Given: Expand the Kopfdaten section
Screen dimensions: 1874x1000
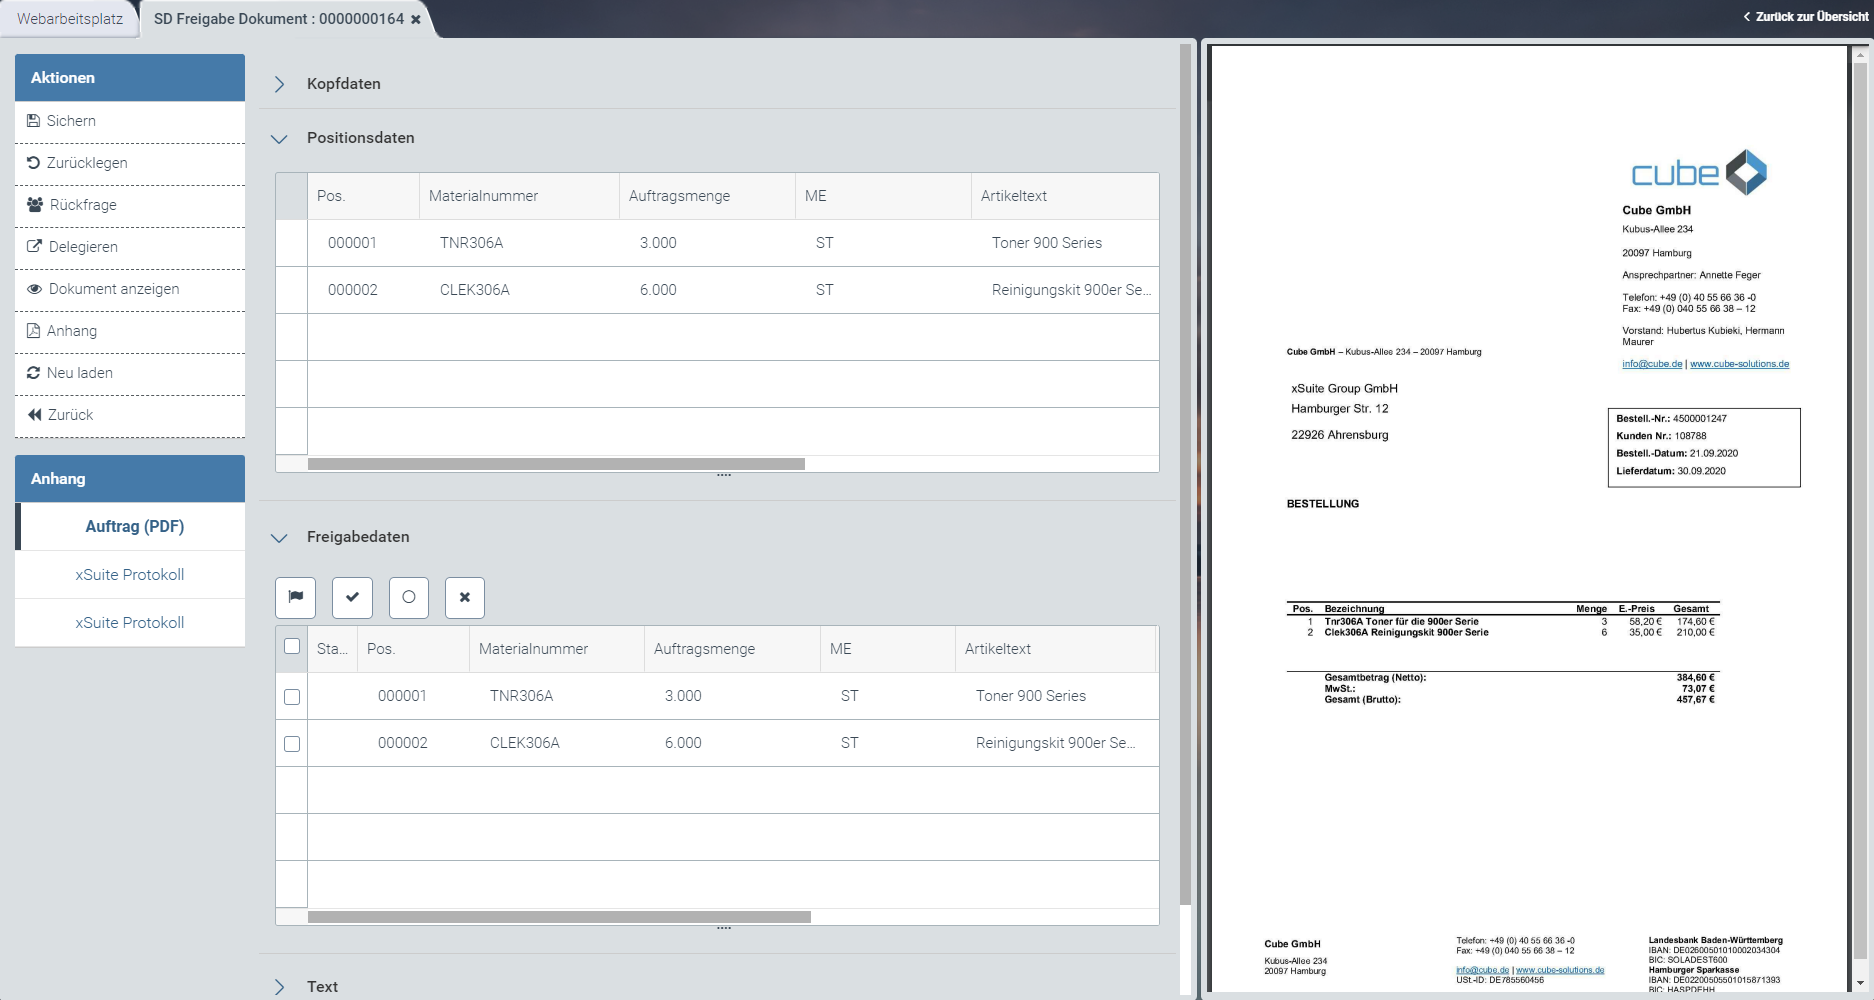Looking at the screenshot, I should pos(280,84).
